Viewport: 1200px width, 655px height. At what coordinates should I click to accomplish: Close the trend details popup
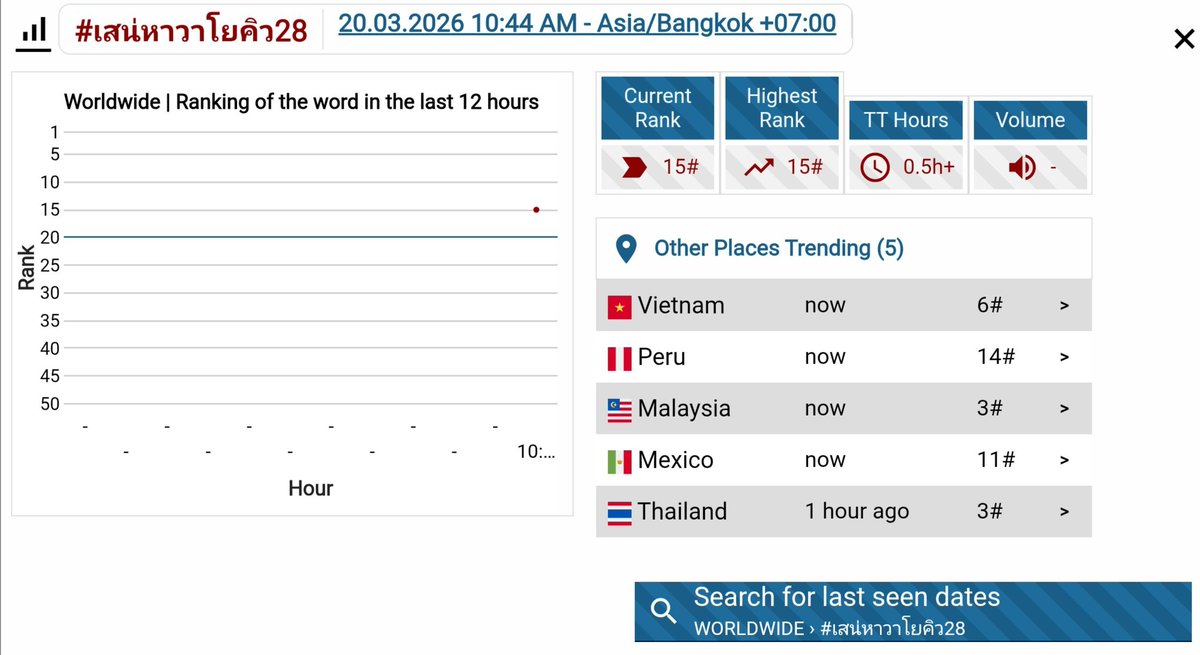coord(1183,39)
